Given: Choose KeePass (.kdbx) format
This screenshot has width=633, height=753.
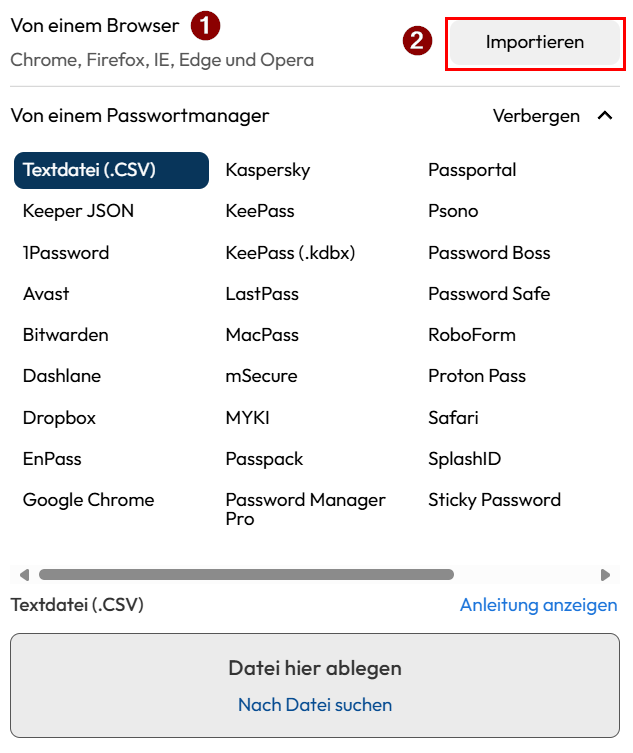Looking at the screenshot, I should [x=290, y=253].
